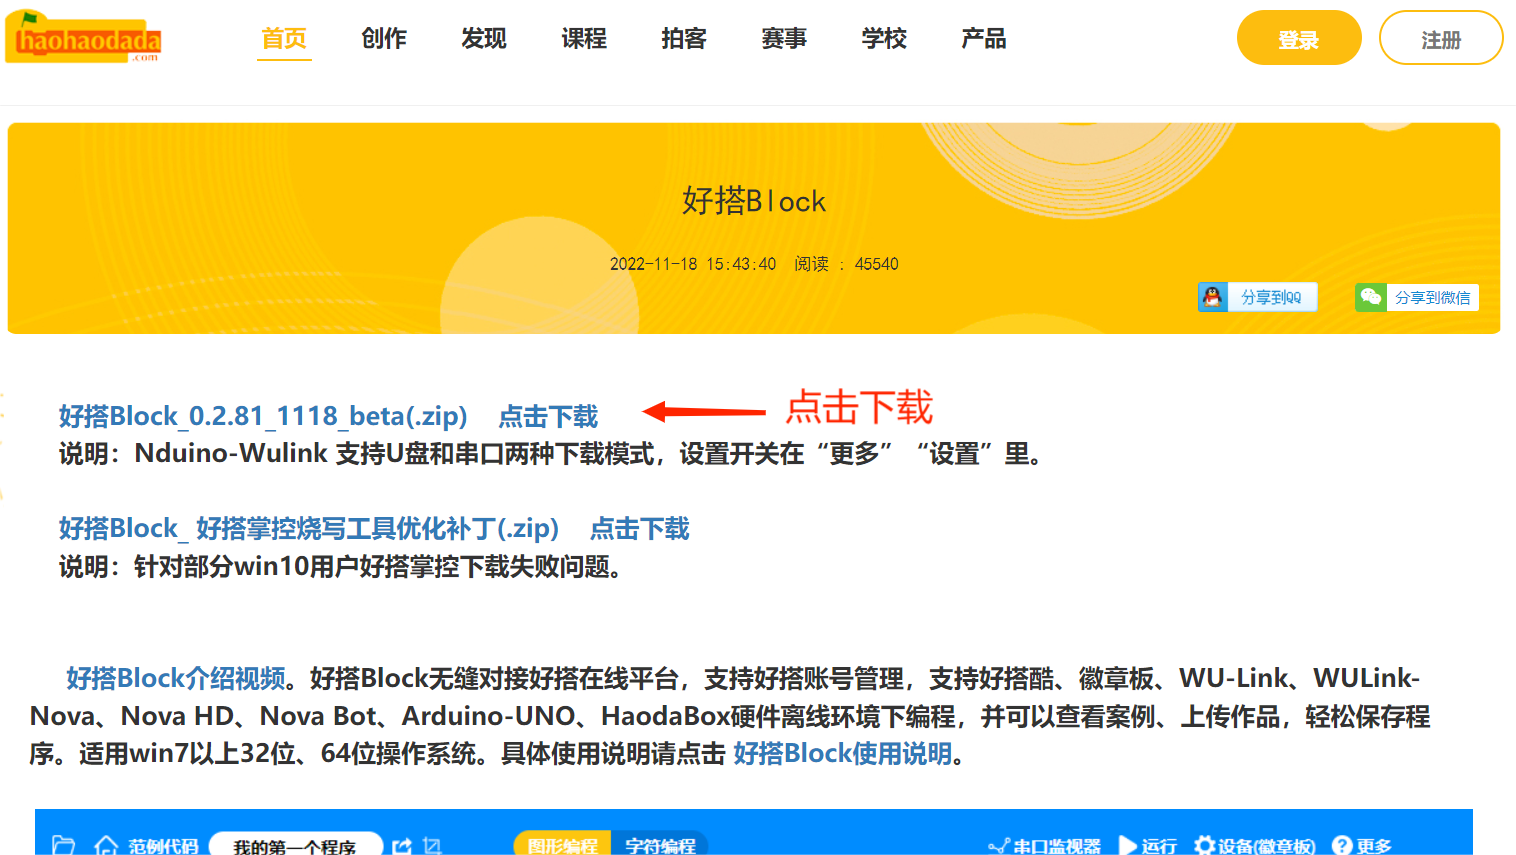Viewport: 1516px width, 855px height.
Task: Click the serial monitor icon by 串口监视器
Action: [999, 846]
